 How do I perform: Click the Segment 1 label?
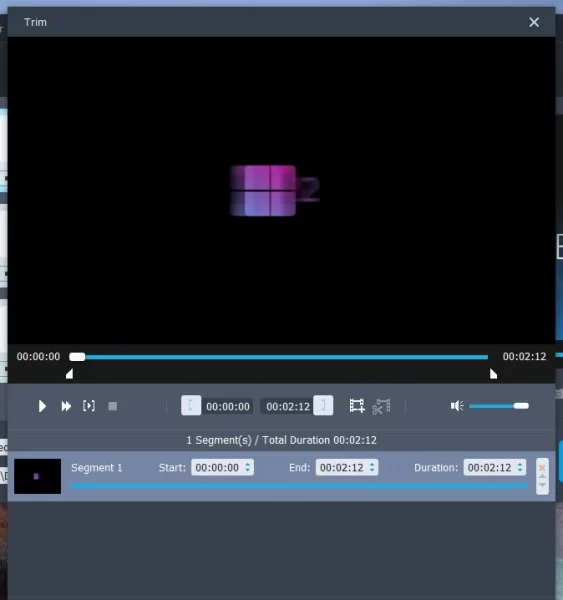(x=96, y=468)
